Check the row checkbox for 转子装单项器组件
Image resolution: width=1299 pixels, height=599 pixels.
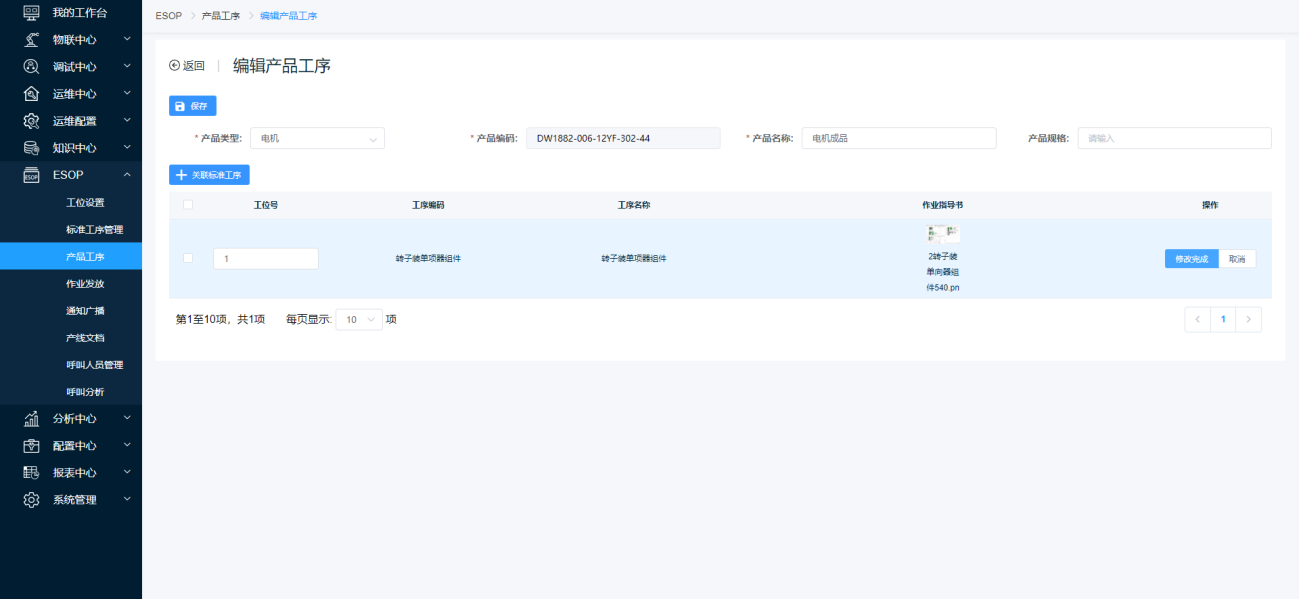188,258
